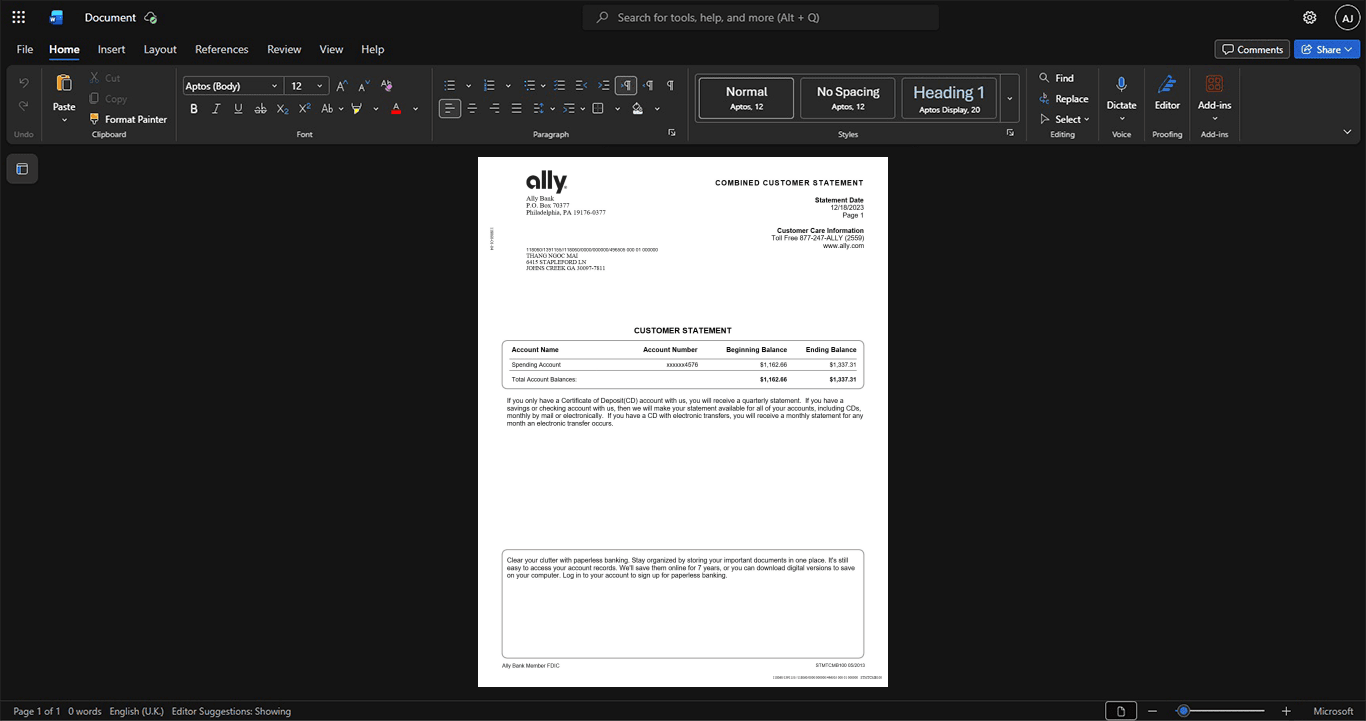Image resolution: width=1366 pixels, height=721 pixels.
Task: Click the Comments button
Action: click(1252, 49)
